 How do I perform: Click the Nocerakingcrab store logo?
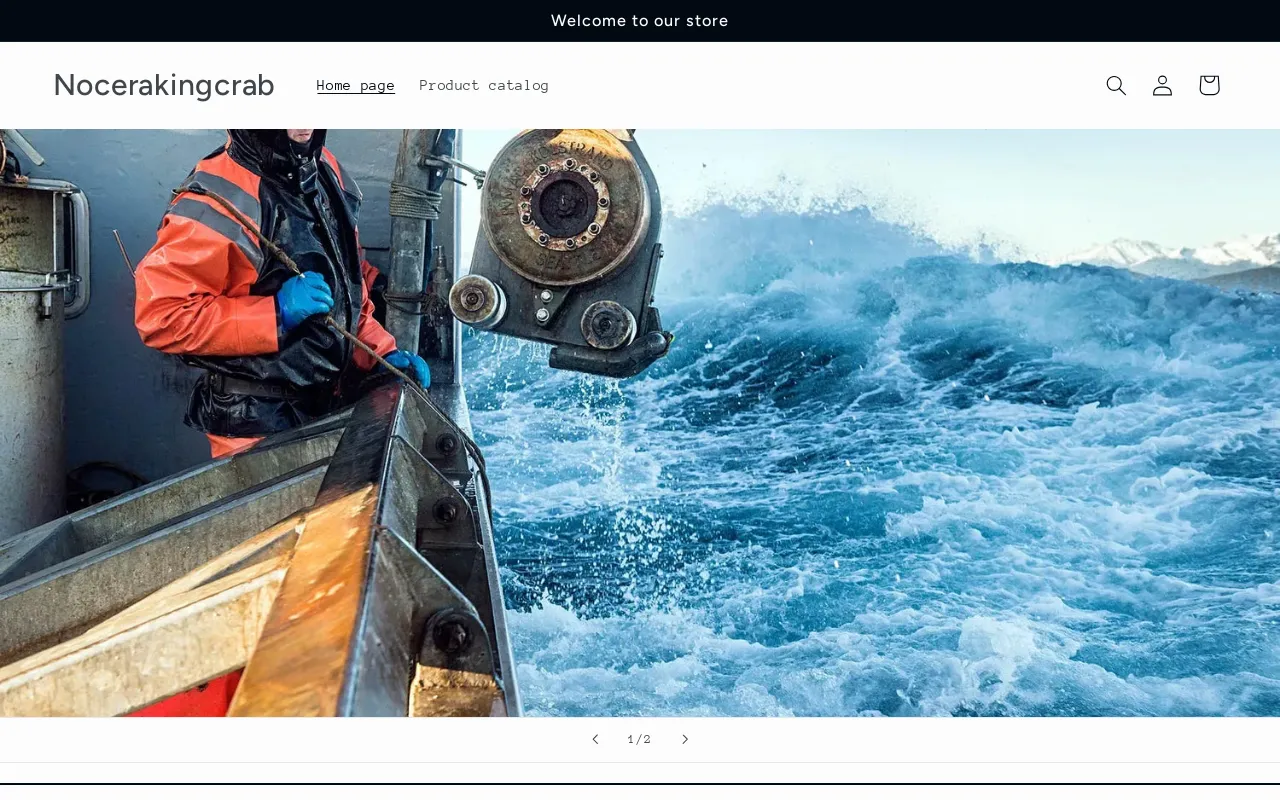pyautogui.click(x=164, y=85)
